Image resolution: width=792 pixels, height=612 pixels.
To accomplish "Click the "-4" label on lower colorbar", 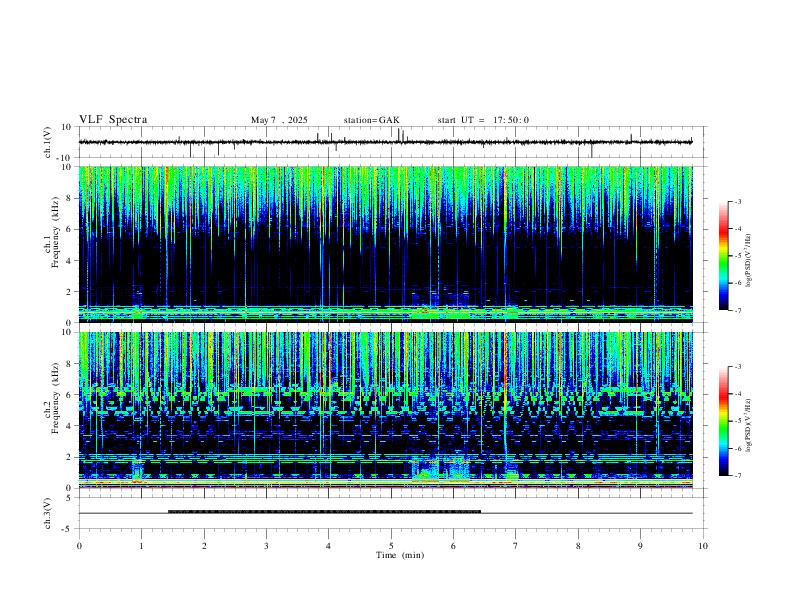I will (738, 394).
